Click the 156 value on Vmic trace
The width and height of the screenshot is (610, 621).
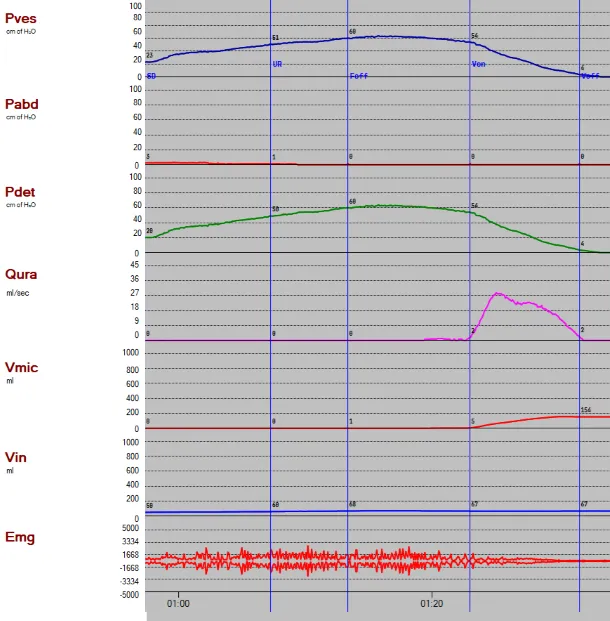click(586, 410)
